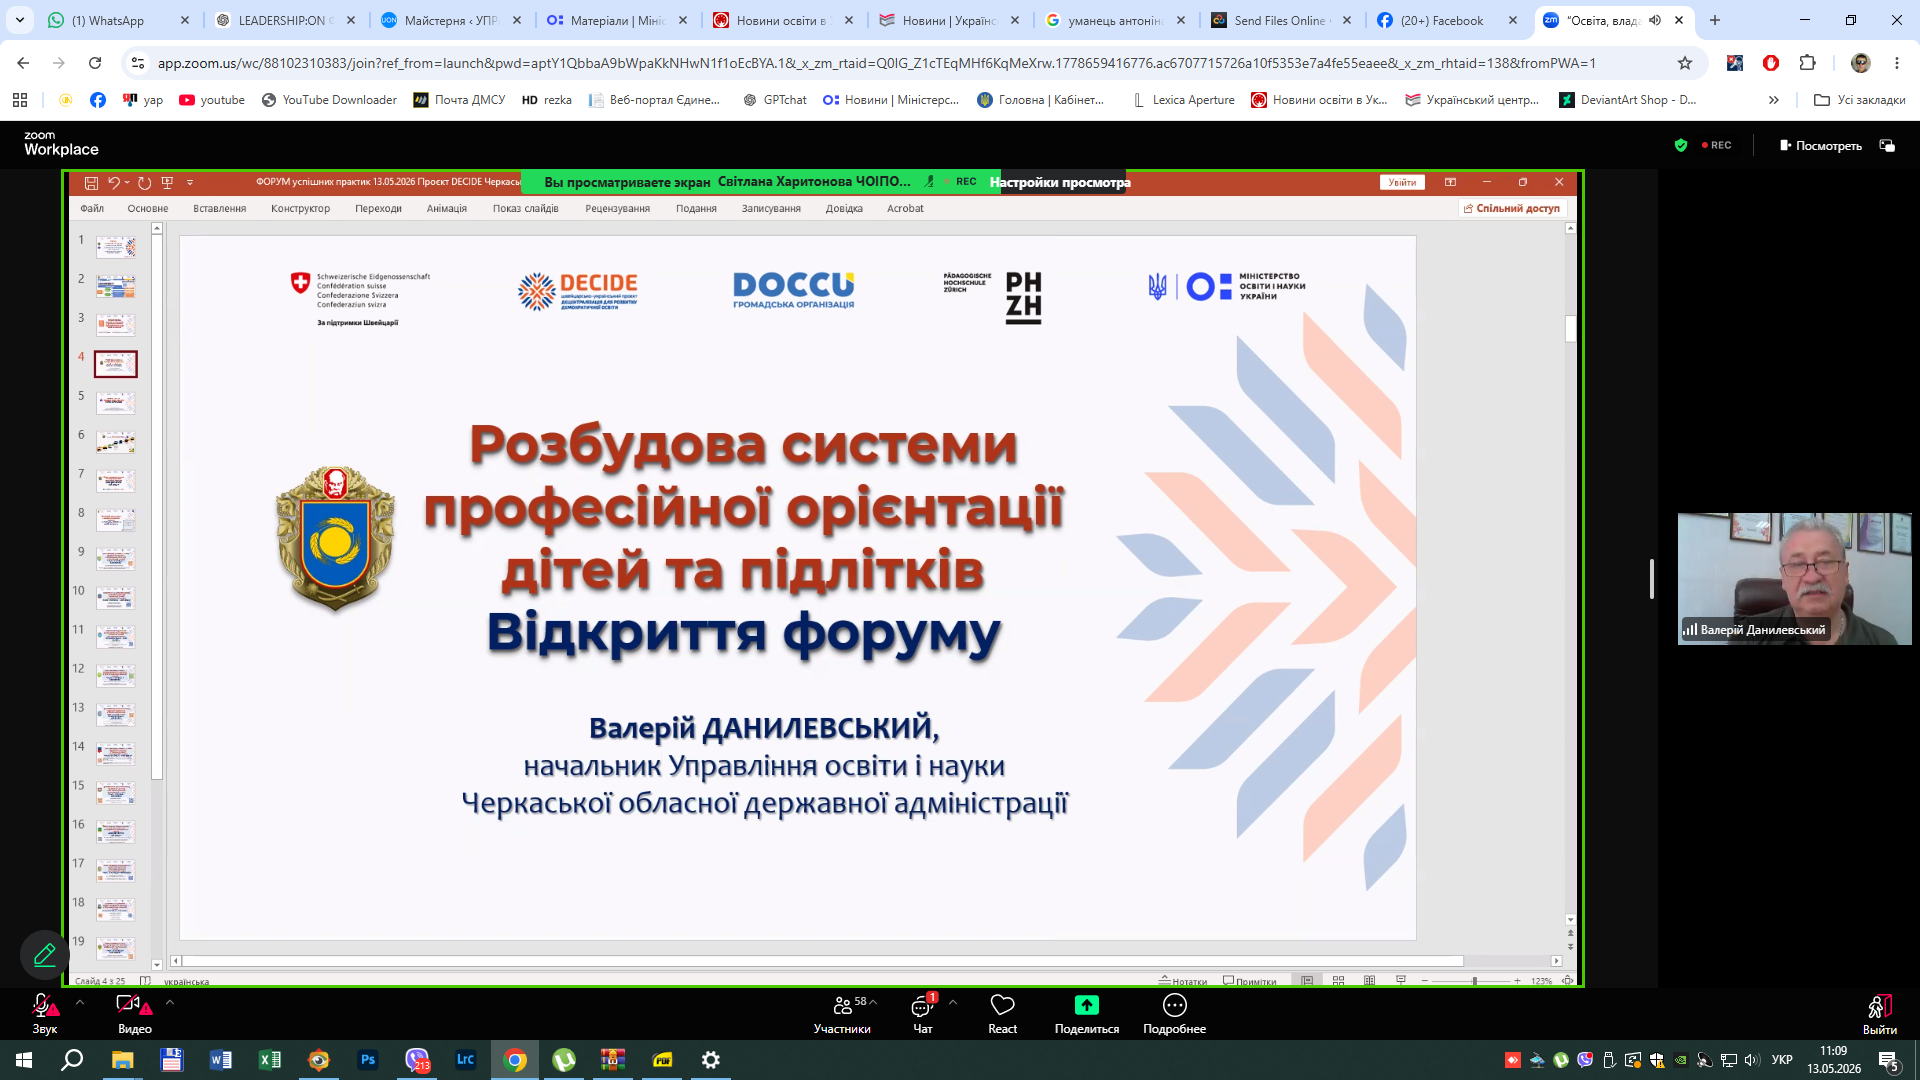1920x1080 pixels.
Task: Open Chrome extensions puzzle icon
Action: tap(1807, 63)
